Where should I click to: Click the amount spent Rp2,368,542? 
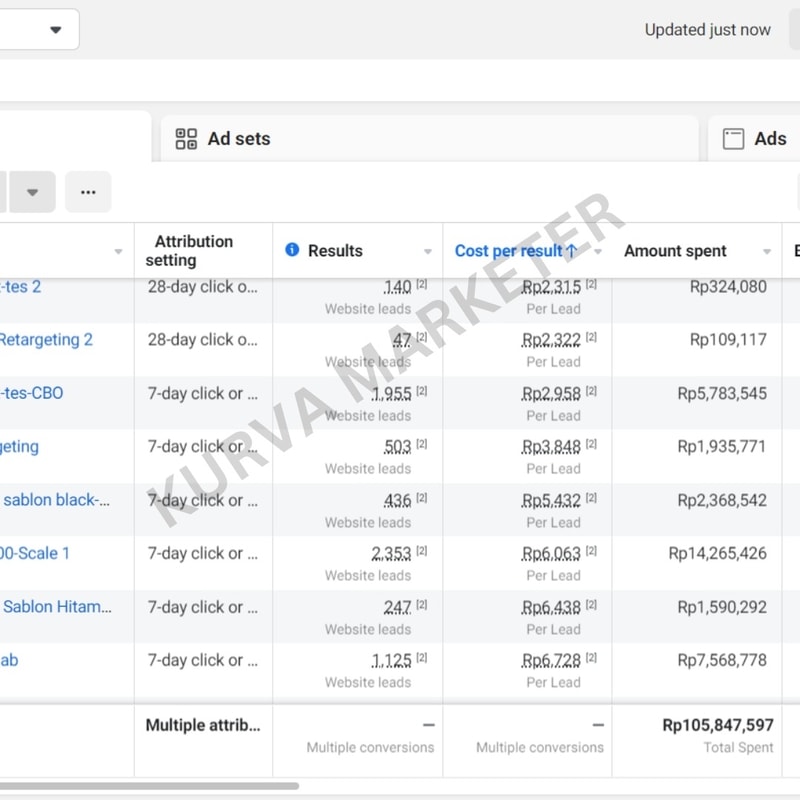click(722, 500)
